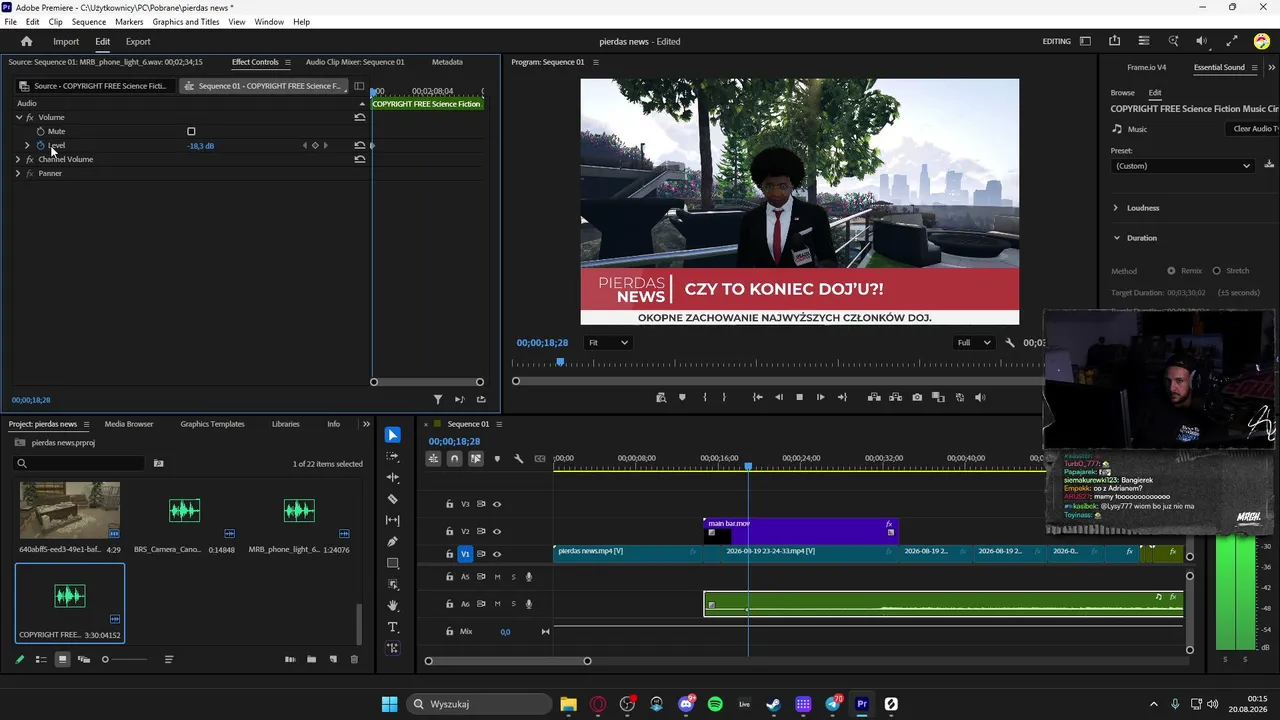Go to In point in Program monitor
This screenshot has height=720, width=1280.
tap(757, 397)
